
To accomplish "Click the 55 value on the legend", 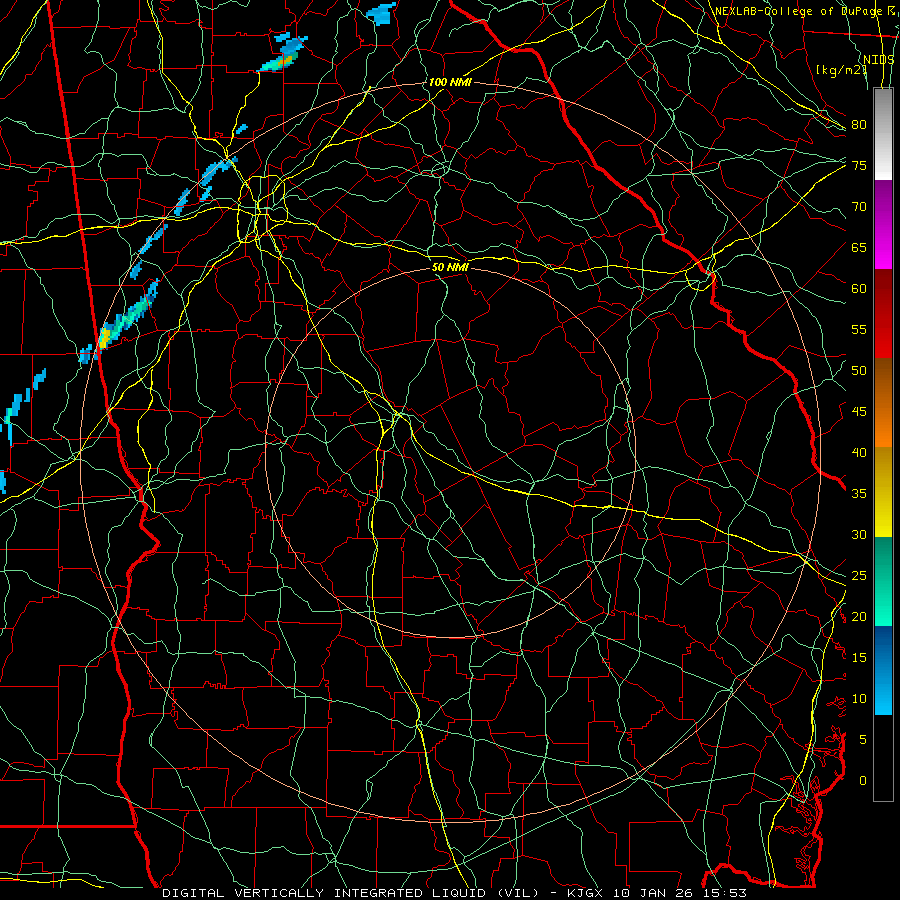I will click(x=859, y=329).
